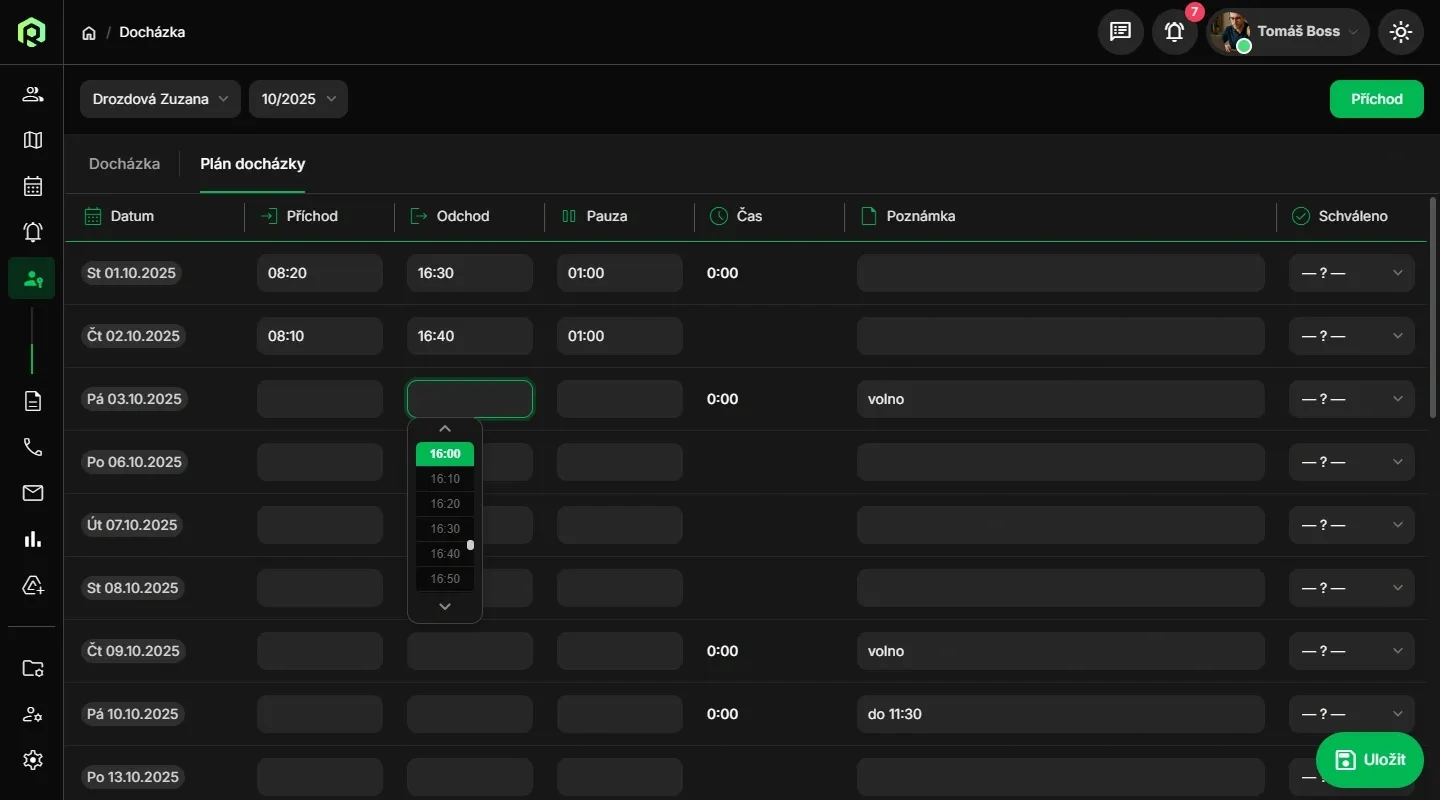
Task: Choose 16:30 in the time picker
Action: 445,529
